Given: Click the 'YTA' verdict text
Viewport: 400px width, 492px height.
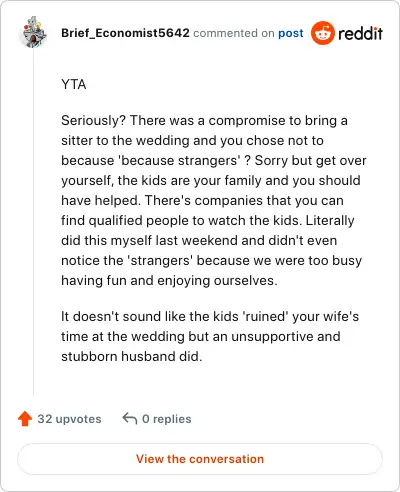Looking at the screenshot, I should coord(74,85).
